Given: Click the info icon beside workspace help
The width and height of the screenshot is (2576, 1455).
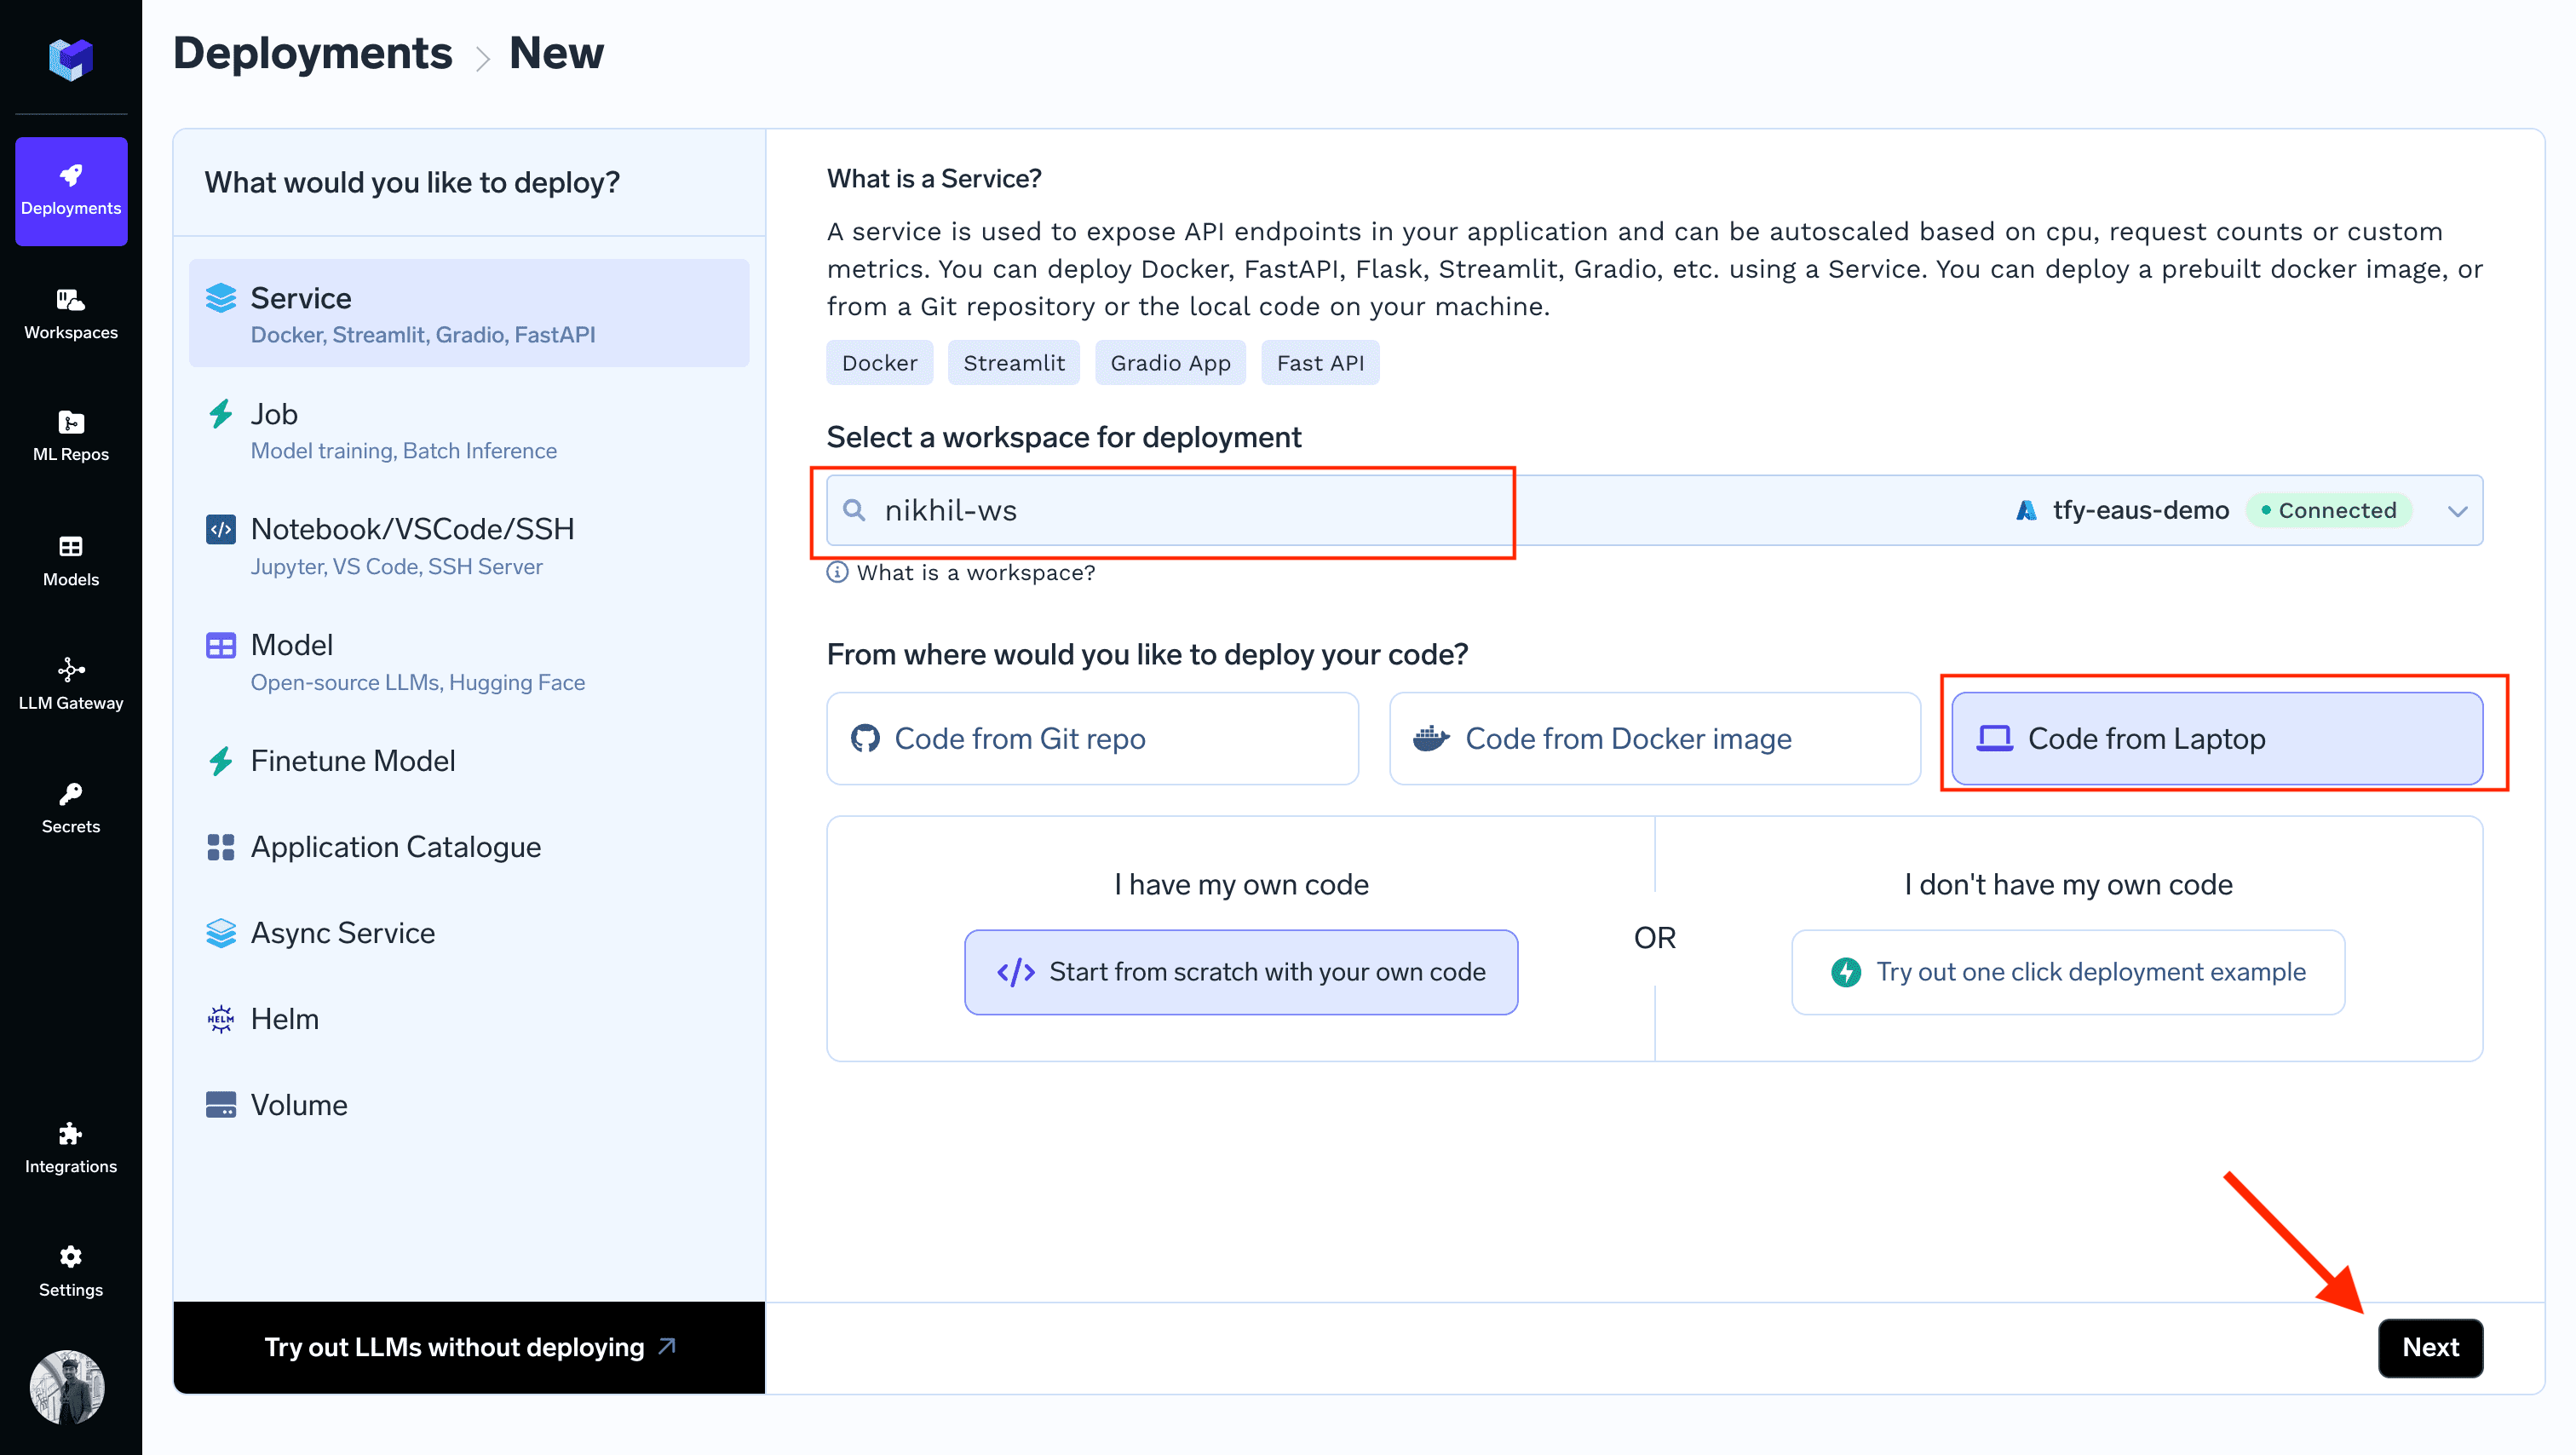Looking at the screenshot, I should tap(838, 573).
